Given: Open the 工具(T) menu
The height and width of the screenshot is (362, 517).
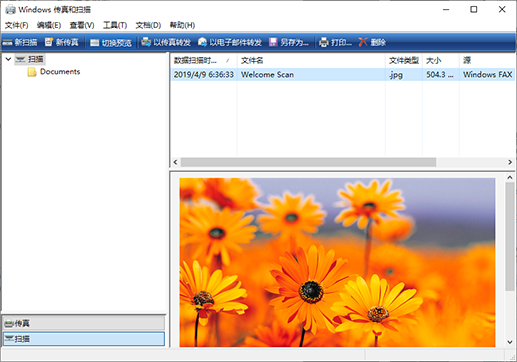Looking at the screenshot, I should [x=115, y=25].
